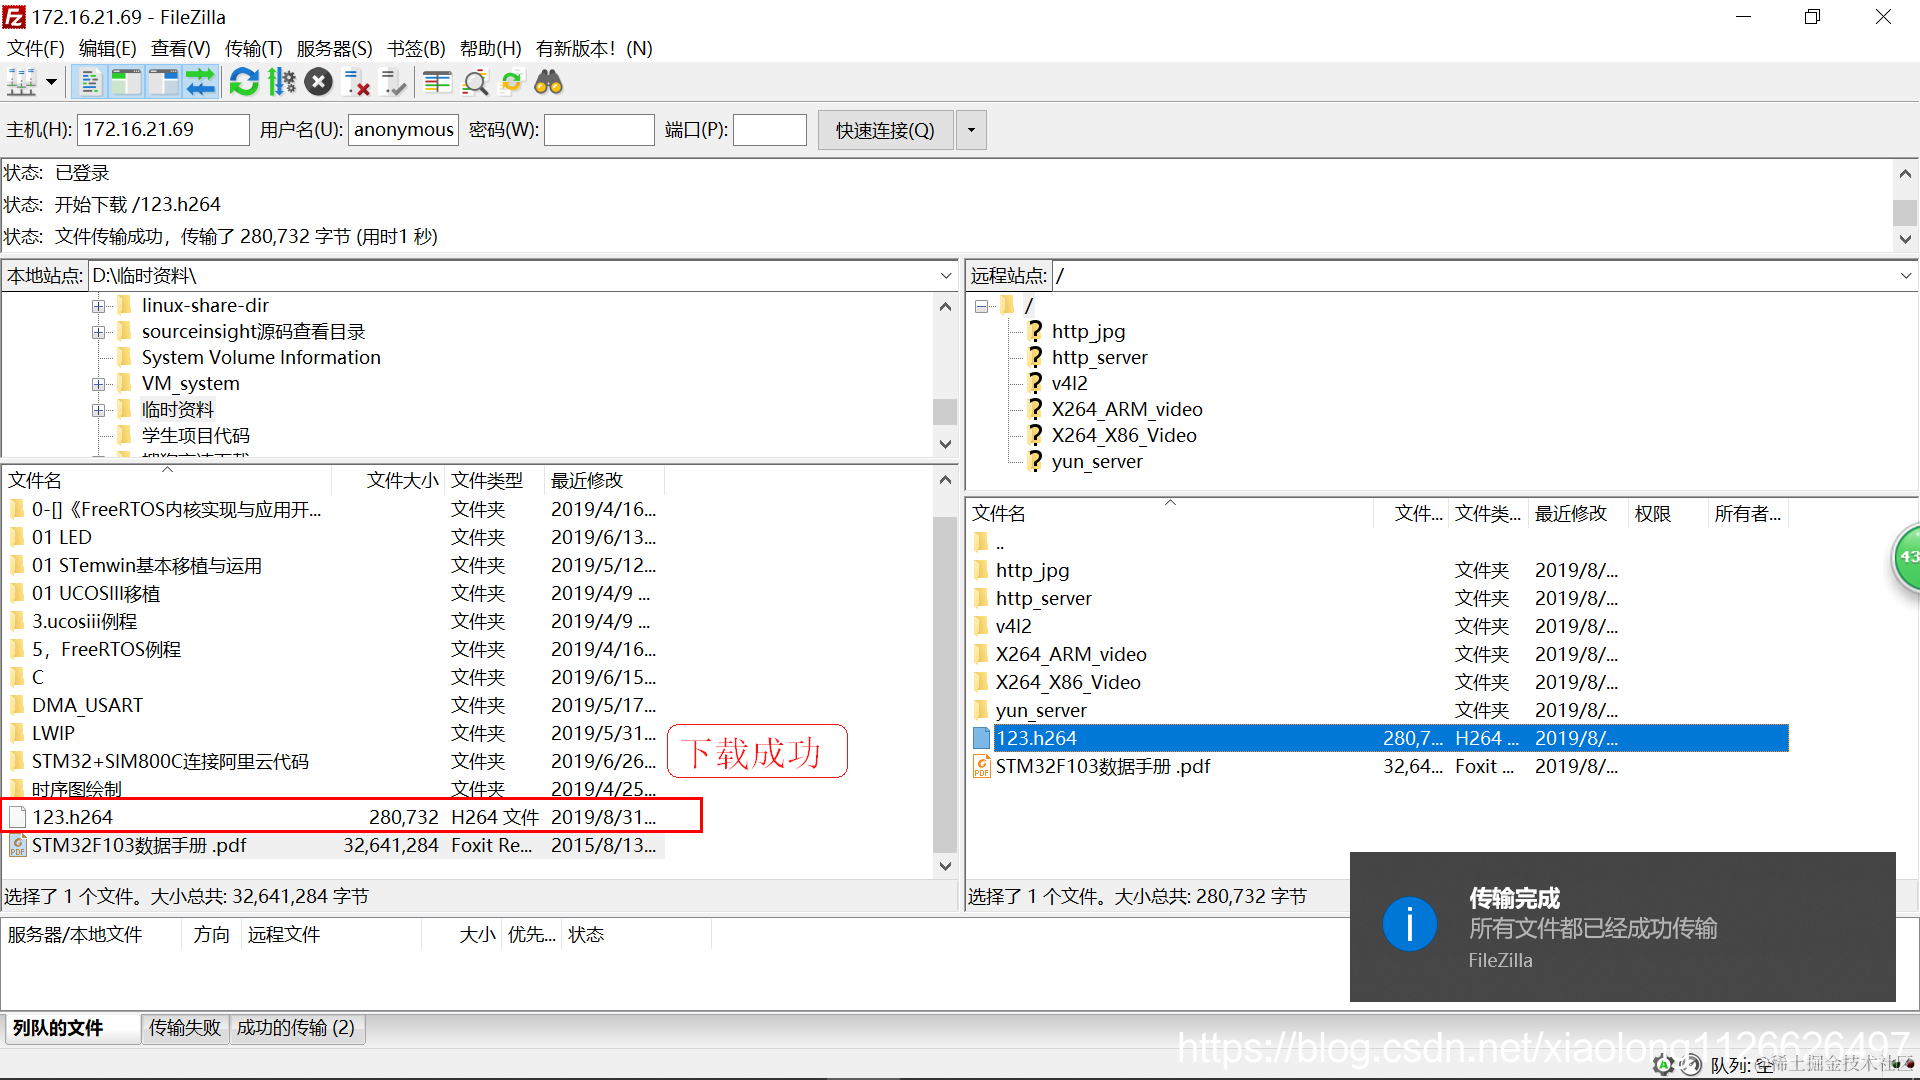Click the 快速连接(Q) button
1920x1080 pixels.
click(x=885, y=130)
